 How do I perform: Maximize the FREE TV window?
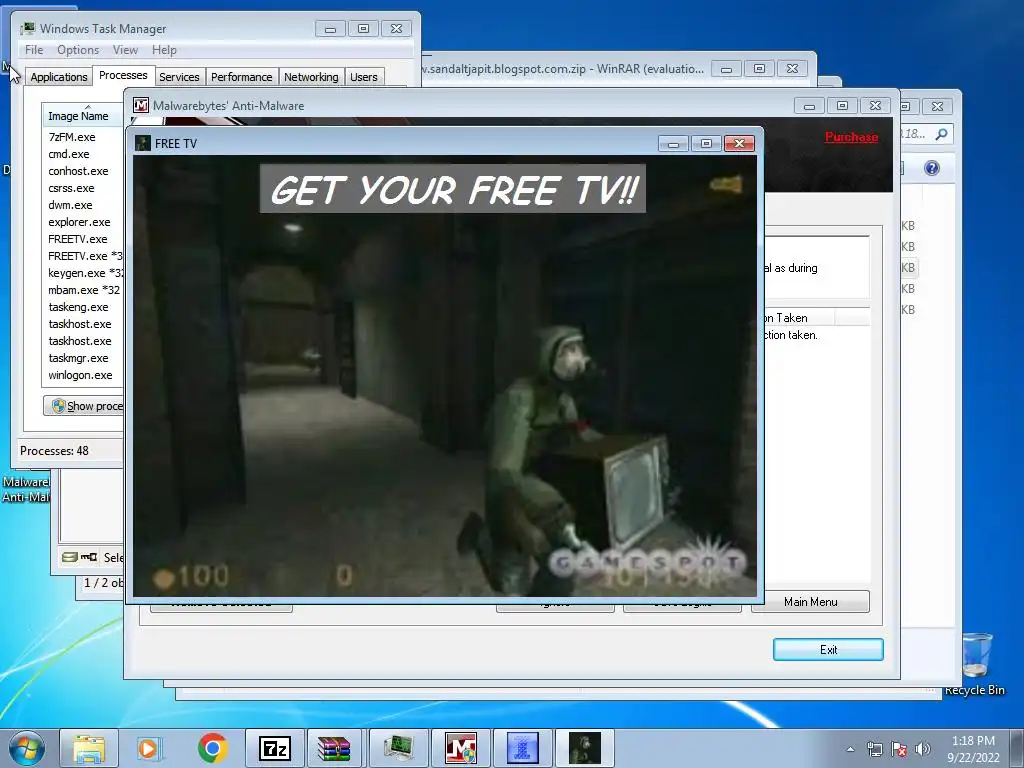706,143
